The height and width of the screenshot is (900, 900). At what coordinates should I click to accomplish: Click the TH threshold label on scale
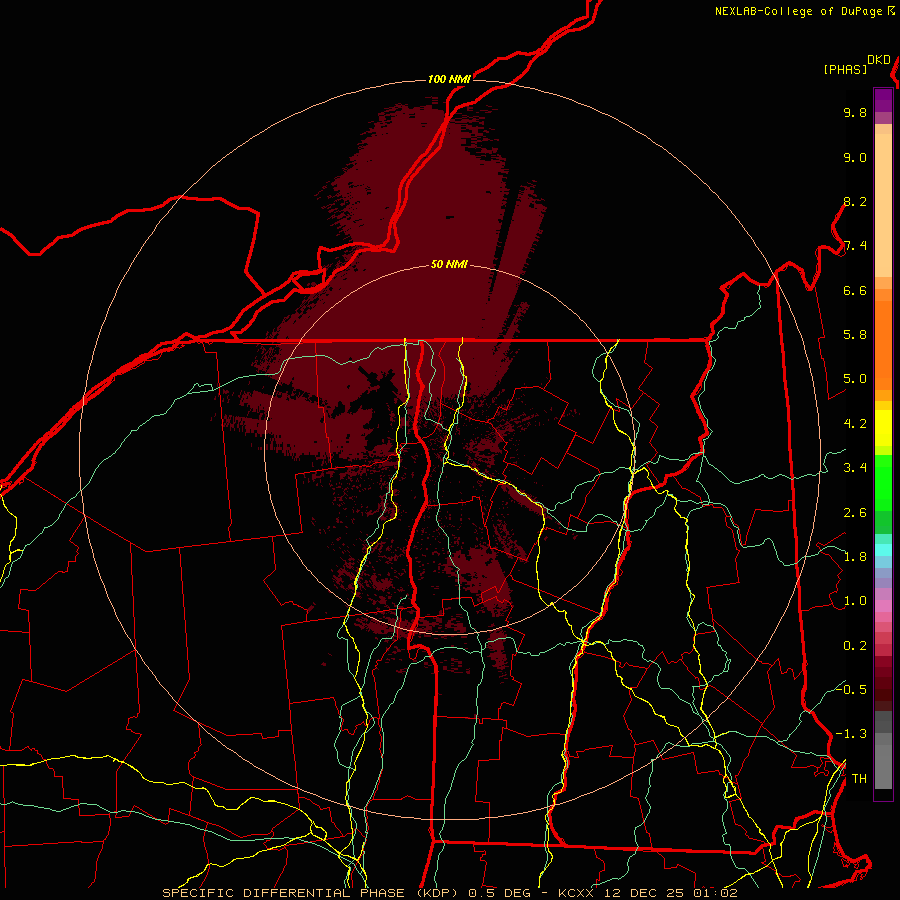(859, 779)
